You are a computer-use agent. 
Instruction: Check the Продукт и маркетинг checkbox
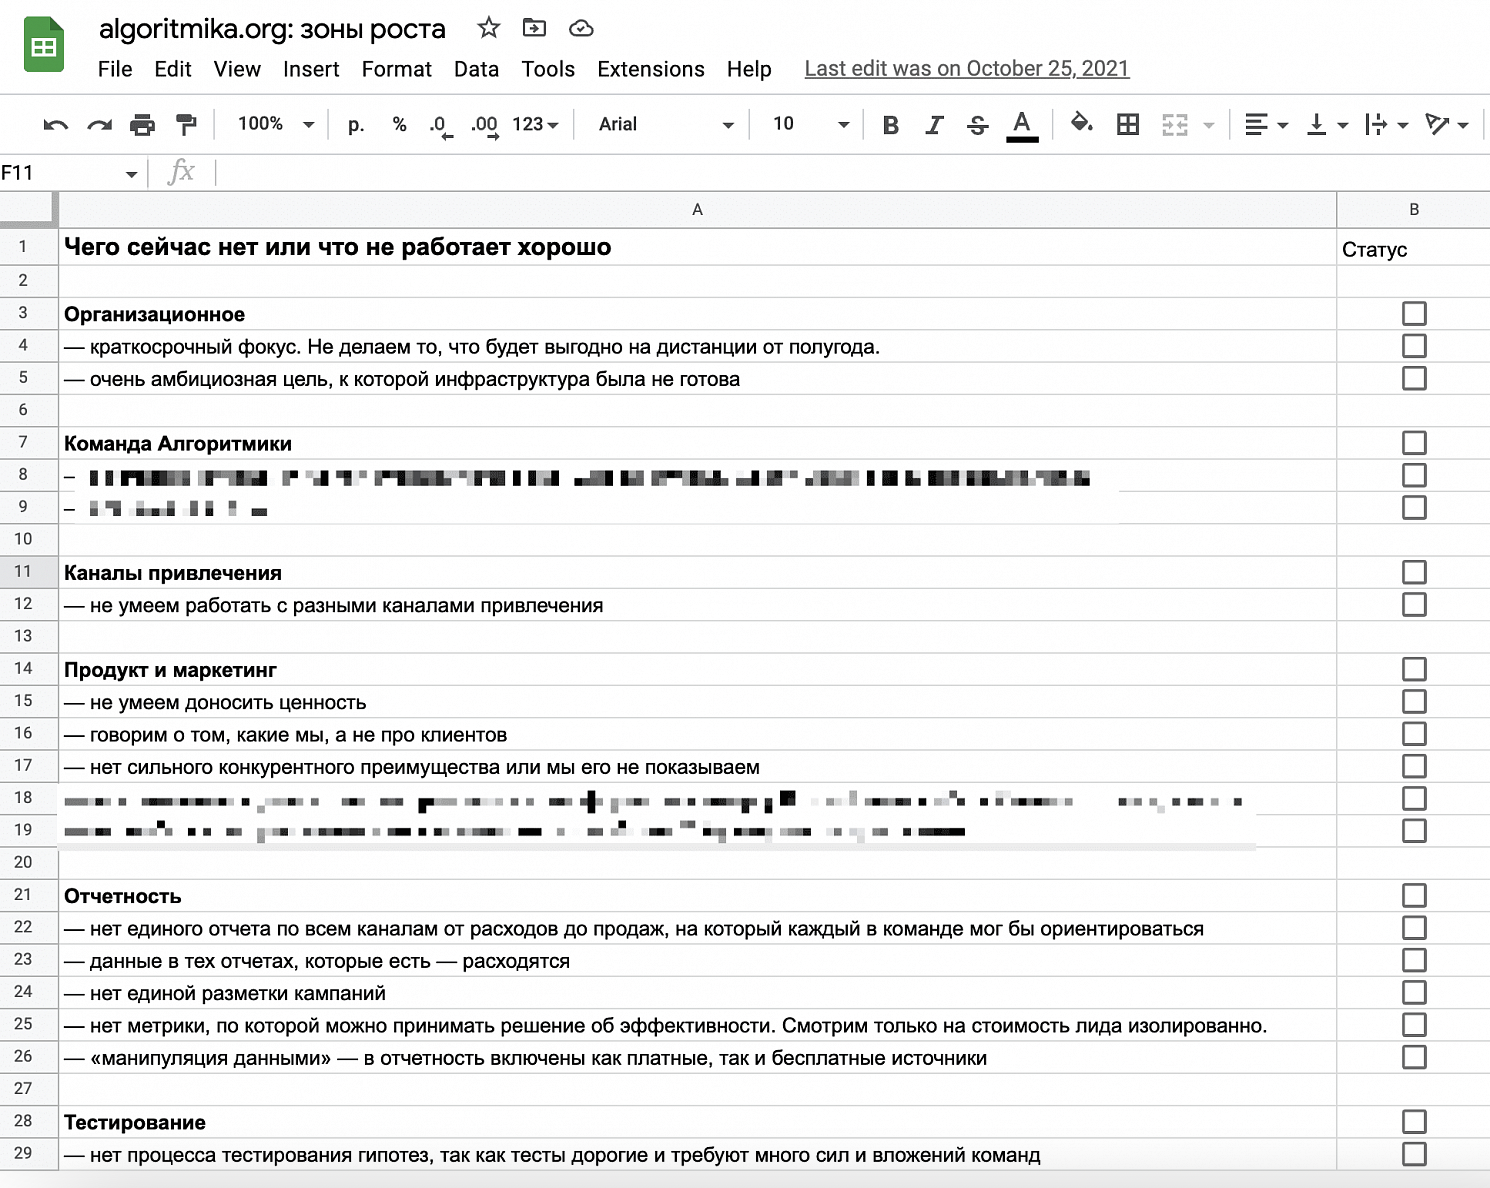(x=1414, y=669)
